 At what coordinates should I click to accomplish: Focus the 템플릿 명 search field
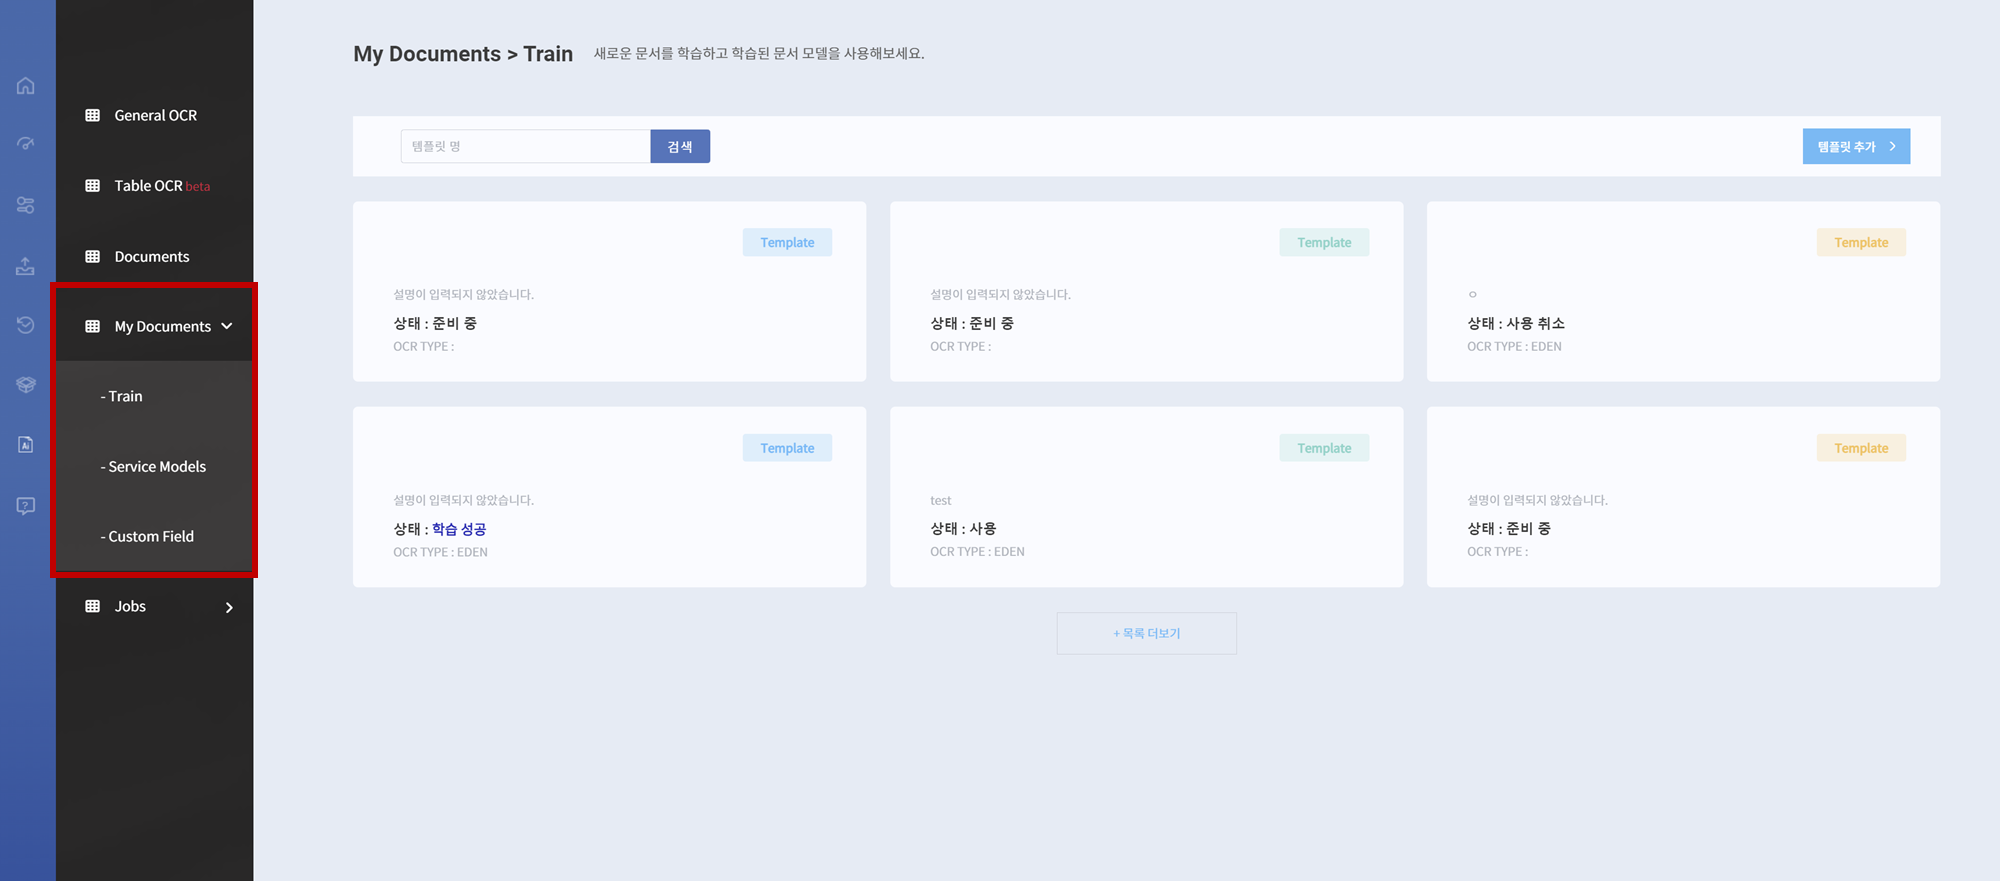coord(526,146)
